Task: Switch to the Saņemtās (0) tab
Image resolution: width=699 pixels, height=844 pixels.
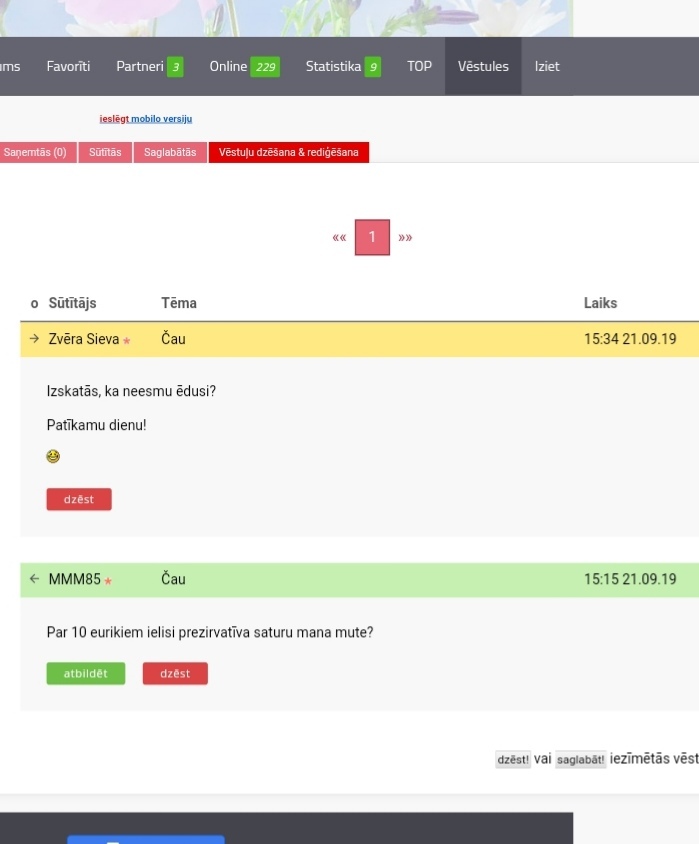Action: pos(36,153)
